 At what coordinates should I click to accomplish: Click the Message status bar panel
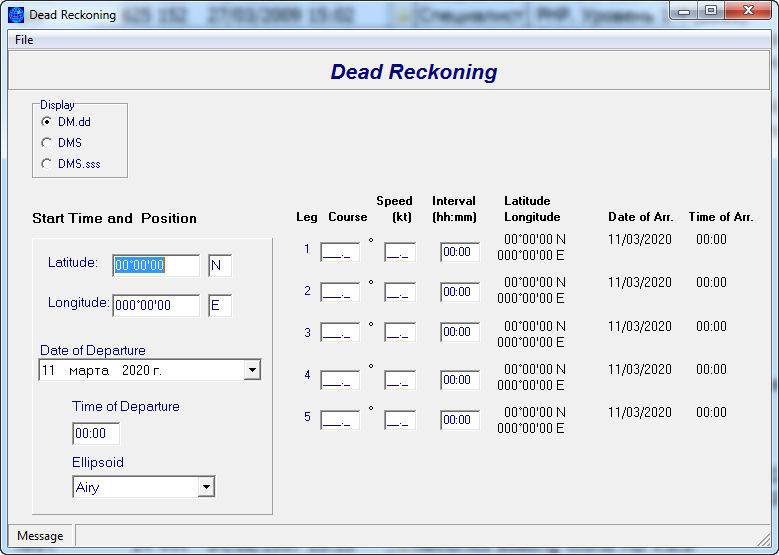(x=40, y=536)
